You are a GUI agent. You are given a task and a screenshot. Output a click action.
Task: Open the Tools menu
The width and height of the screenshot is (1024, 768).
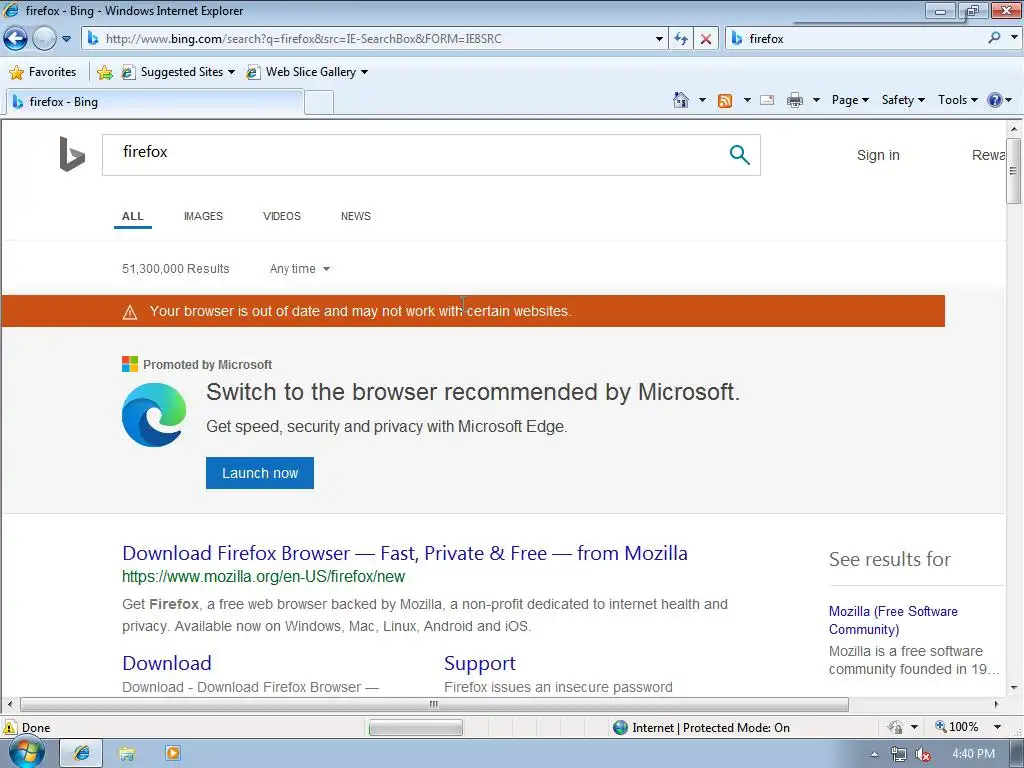point(957,100)
